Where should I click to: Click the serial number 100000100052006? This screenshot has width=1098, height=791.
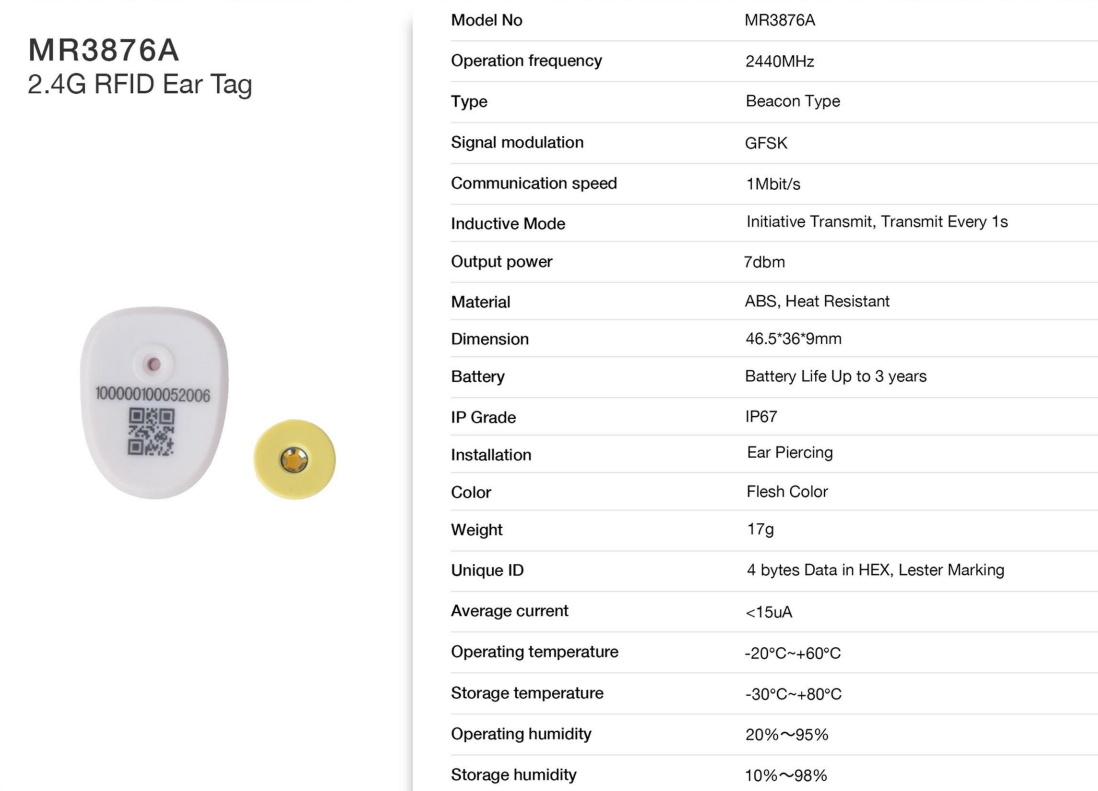pos(153,395)
